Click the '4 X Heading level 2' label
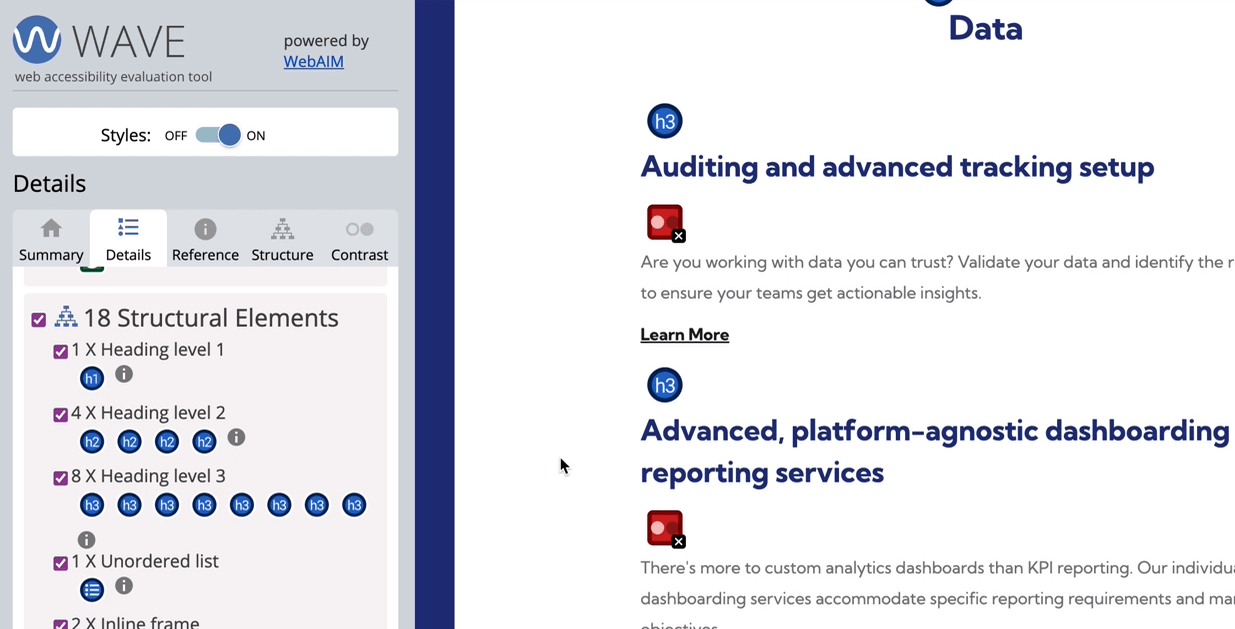The image size is (1235, 629). coord(148,413)
